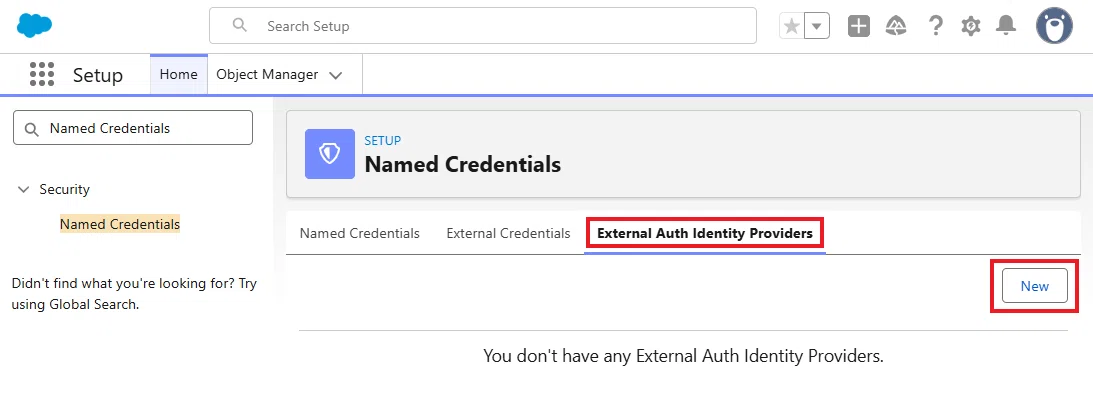Viewport: 1093px width, 411px height.
Task: Collapse the Security section chevron
Action: 24,189
